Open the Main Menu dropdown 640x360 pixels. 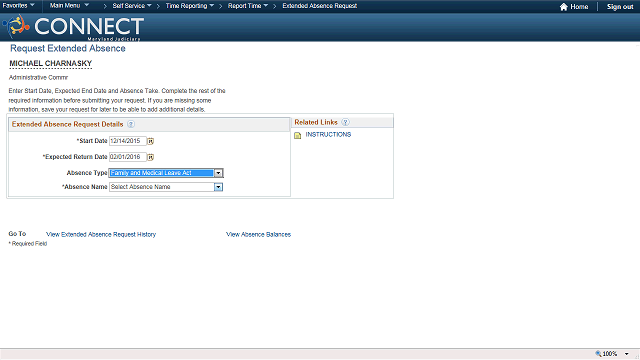[69, 6]
